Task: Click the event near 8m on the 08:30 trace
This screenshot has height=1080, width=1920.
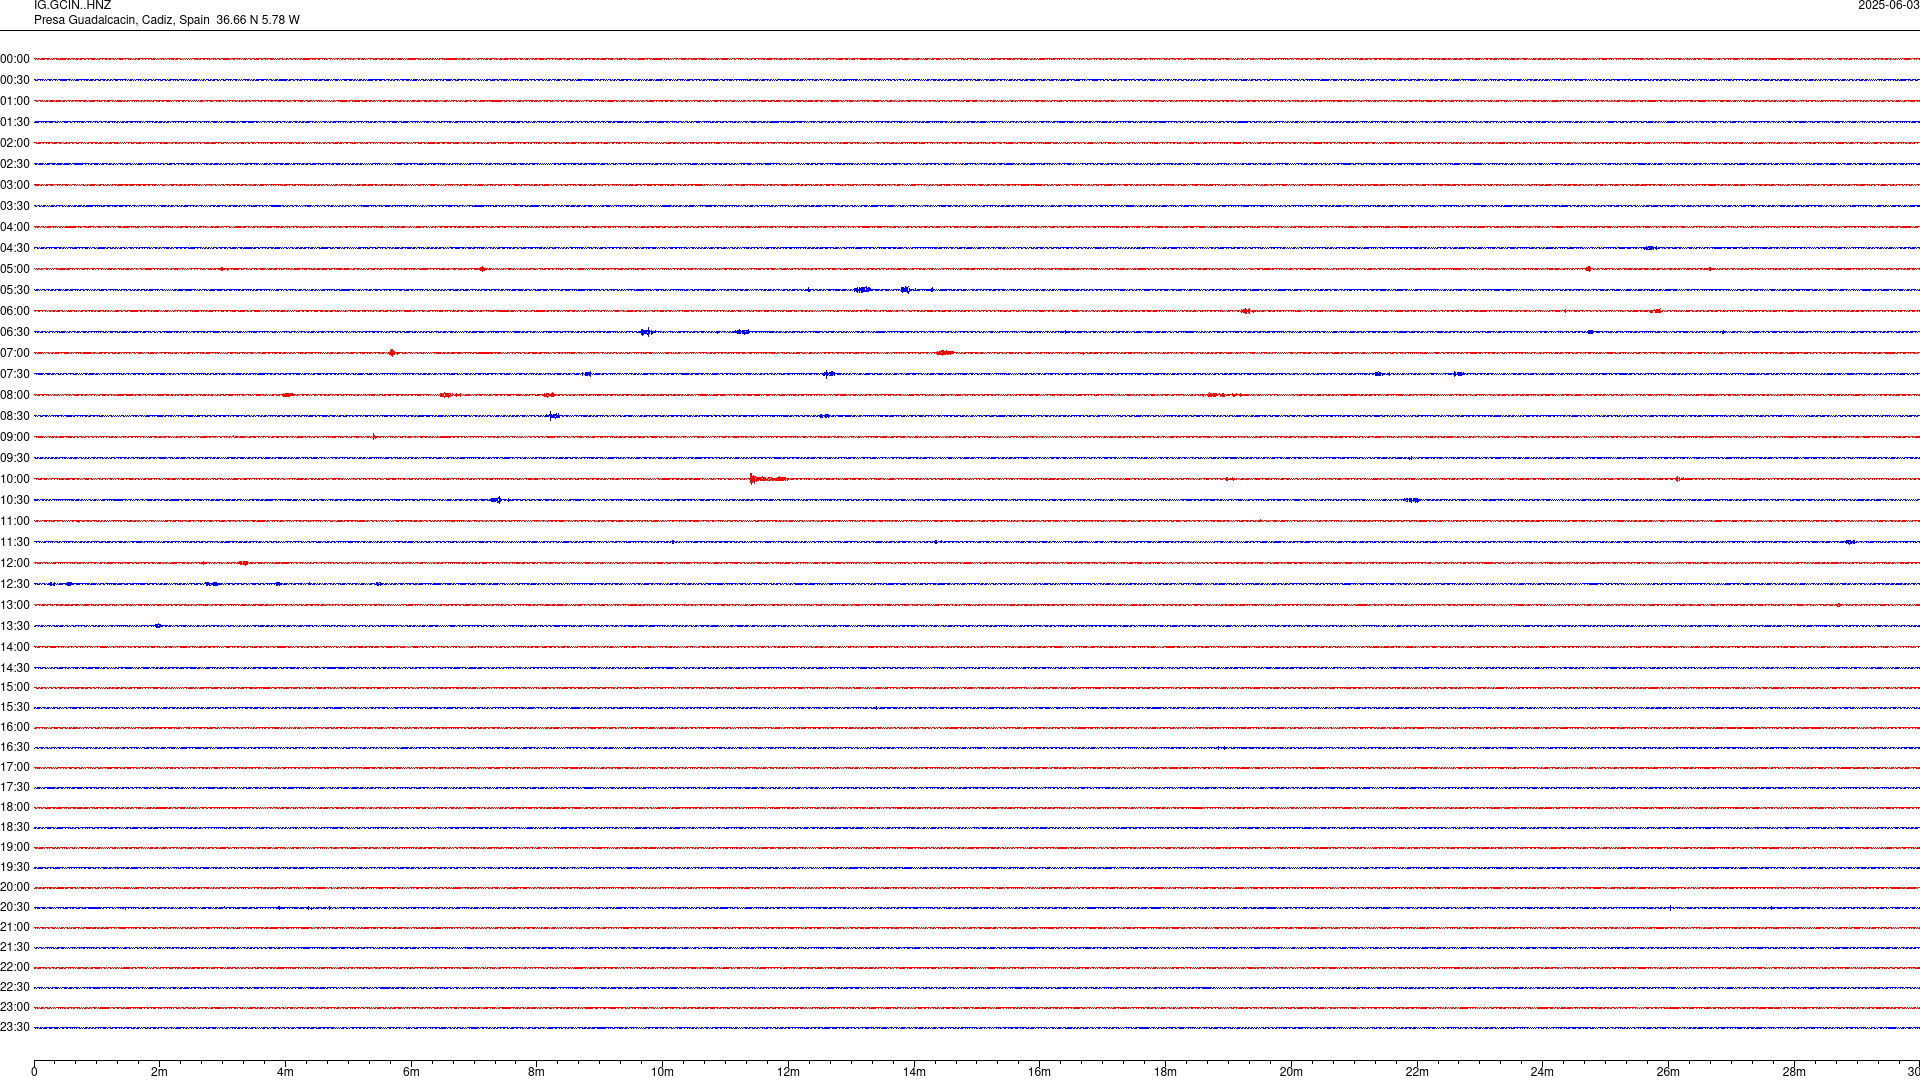Action: click(553, 416)
